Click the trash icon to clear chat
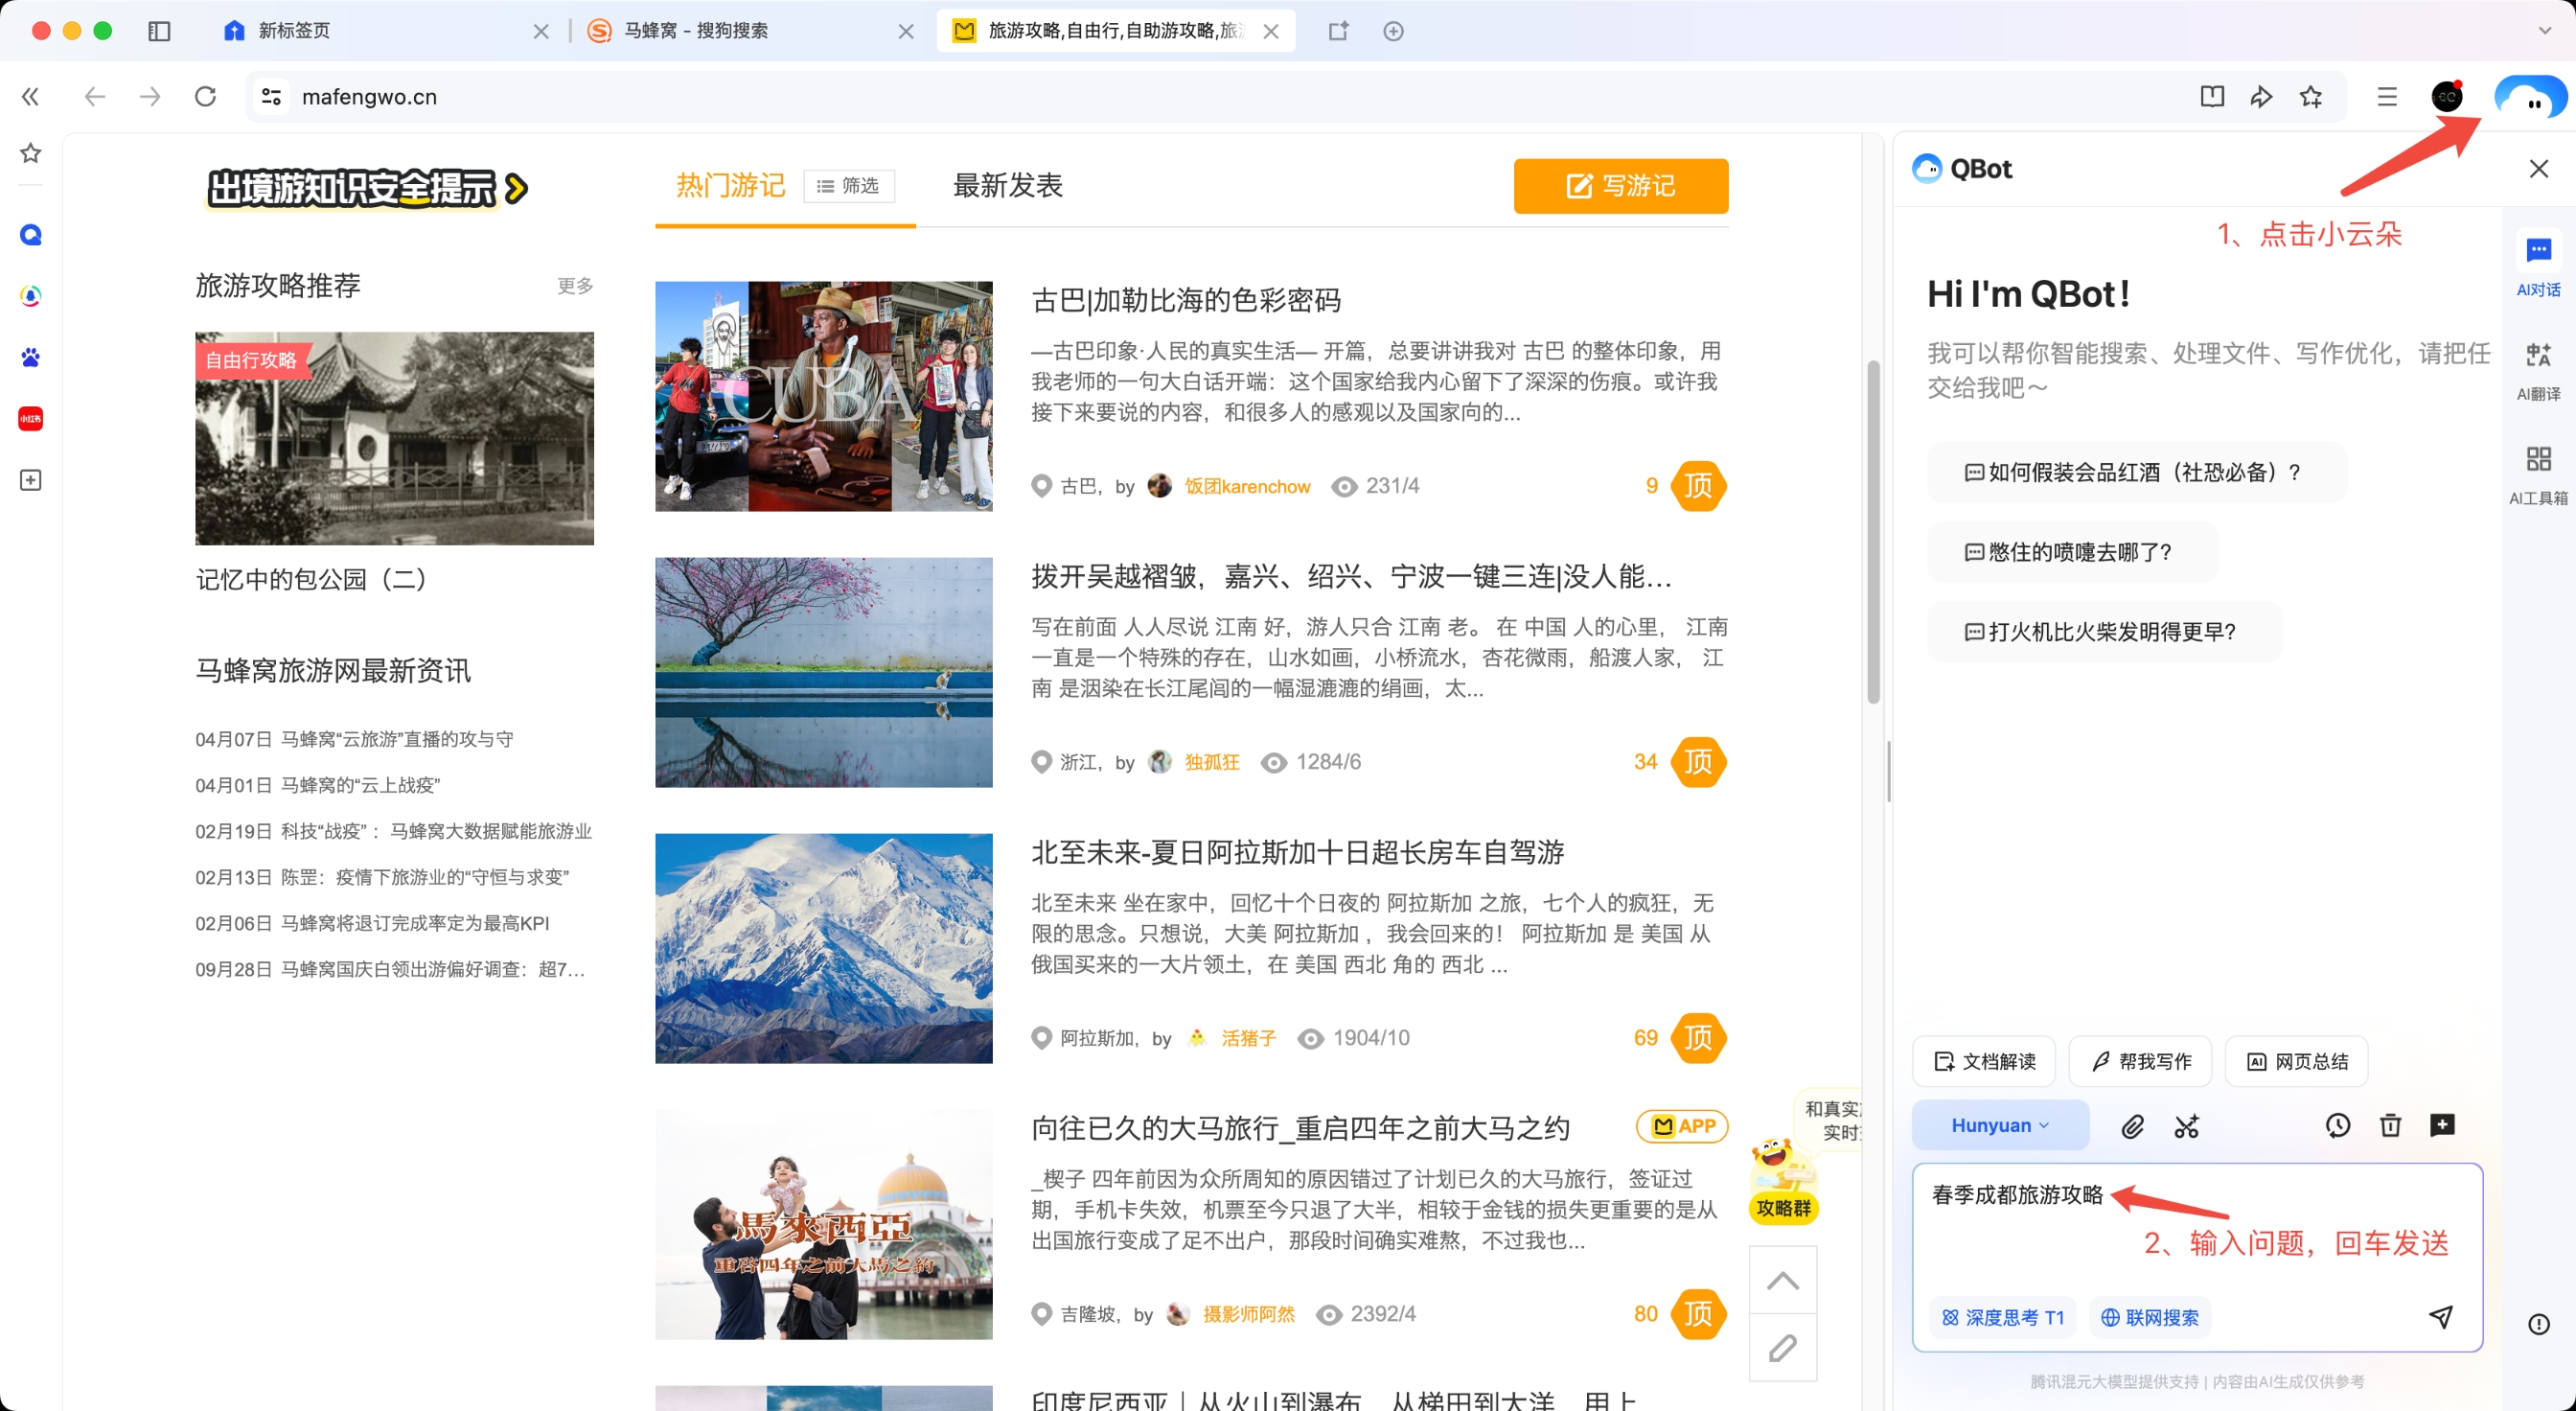2576x1411 pixels. click(x=2390, y=1125)
